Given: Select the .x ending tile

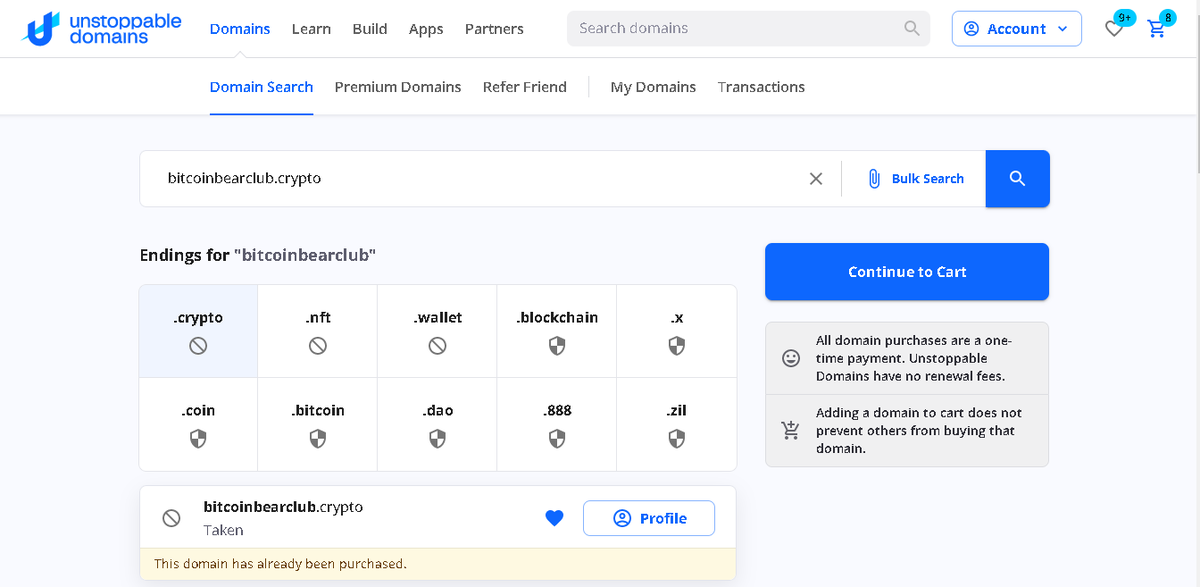Looking at the screenshot, I should 677,331.
